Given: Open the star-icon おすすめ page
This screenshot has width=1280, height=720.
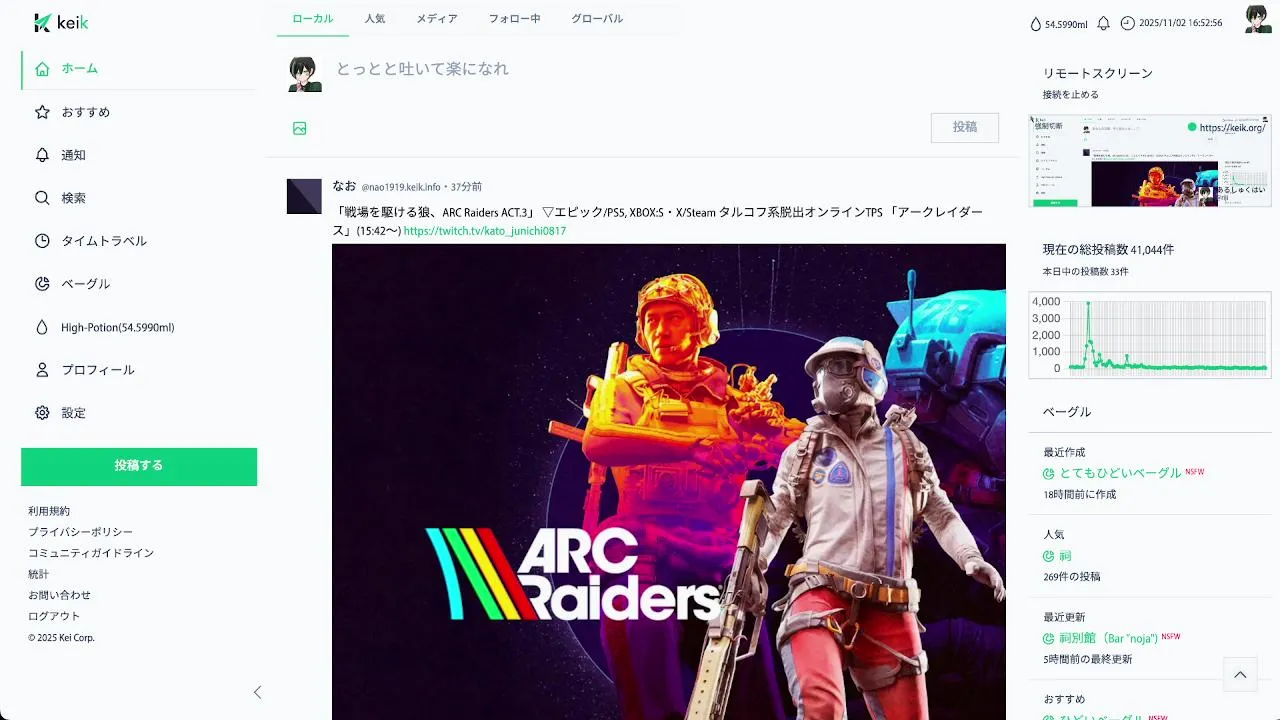Looking at the screenshot, I should point(42,112).
